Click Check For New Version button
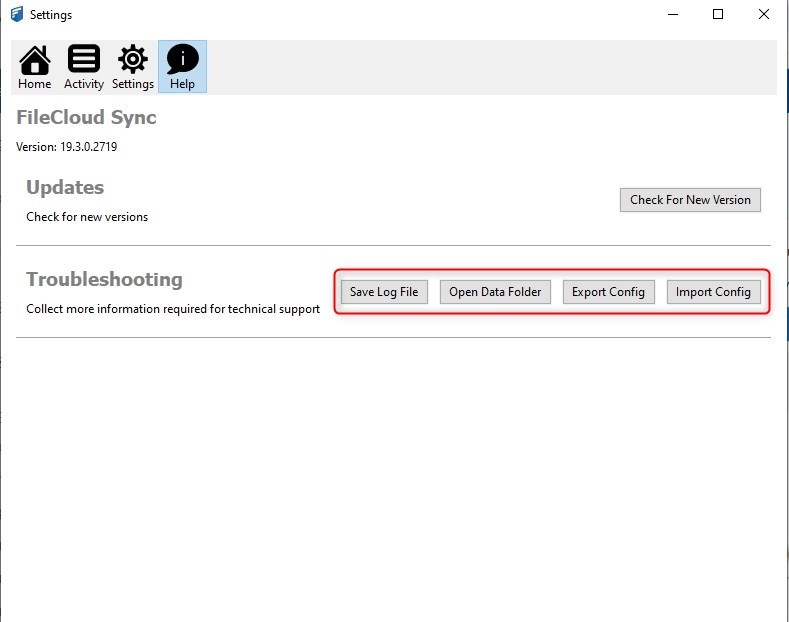Screen dimensions: 789x622 point(690,200)
